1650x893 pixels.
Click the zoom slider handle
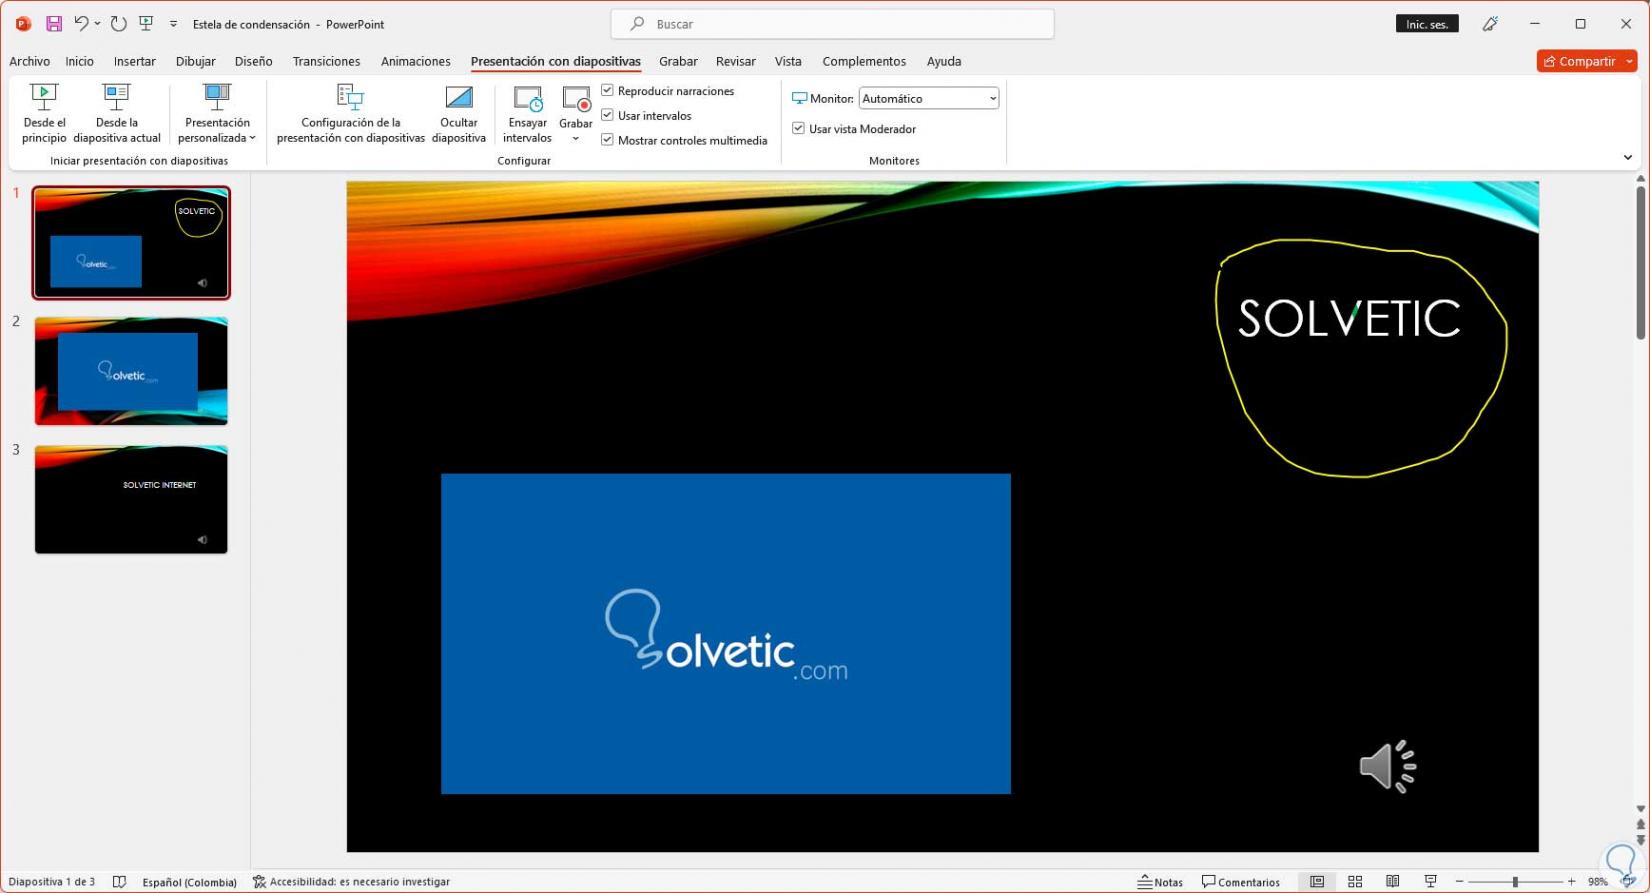tap(1515, 881)
